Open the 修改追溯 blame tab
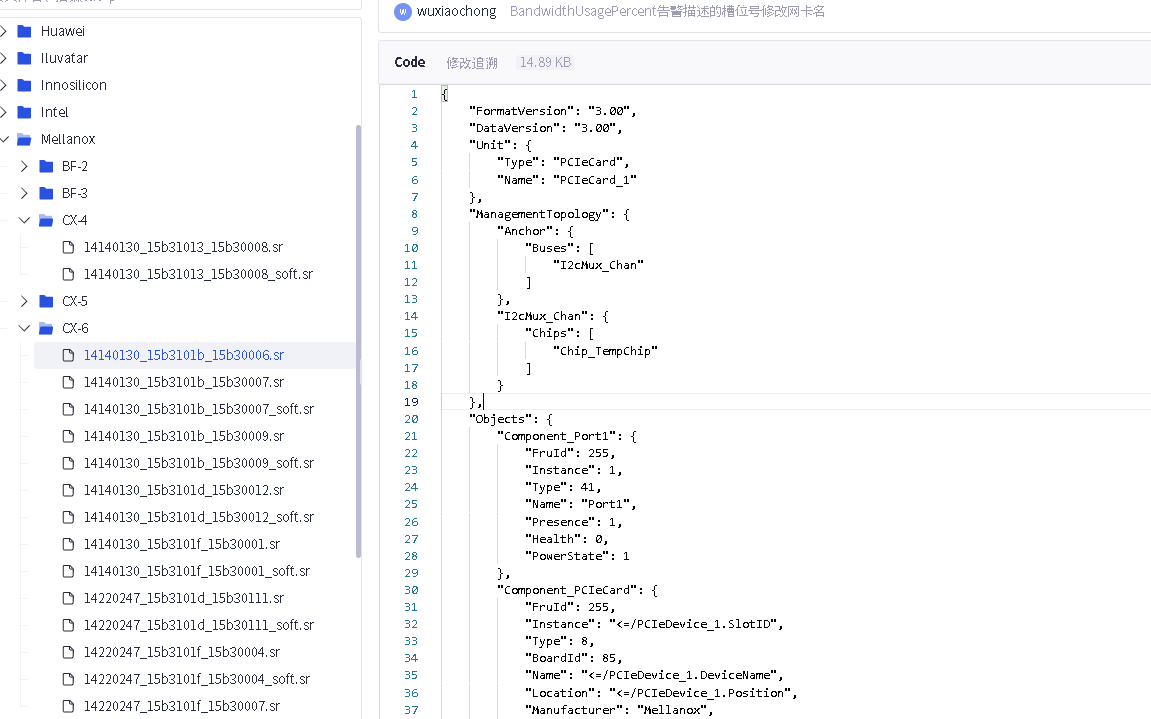1151x719 pixels. click(x=472, y=63)
